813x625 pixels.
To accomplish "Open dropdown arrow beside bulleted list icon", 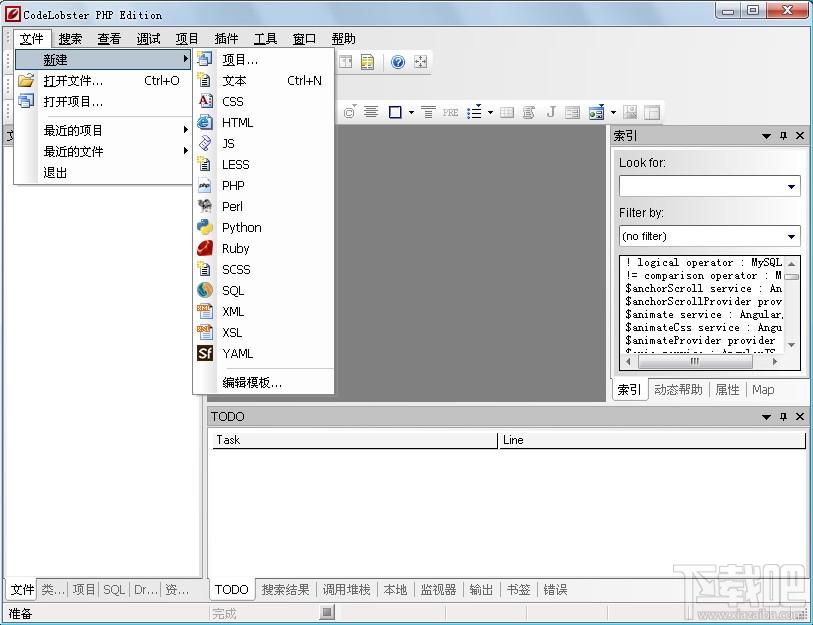I will pos(490,112).
